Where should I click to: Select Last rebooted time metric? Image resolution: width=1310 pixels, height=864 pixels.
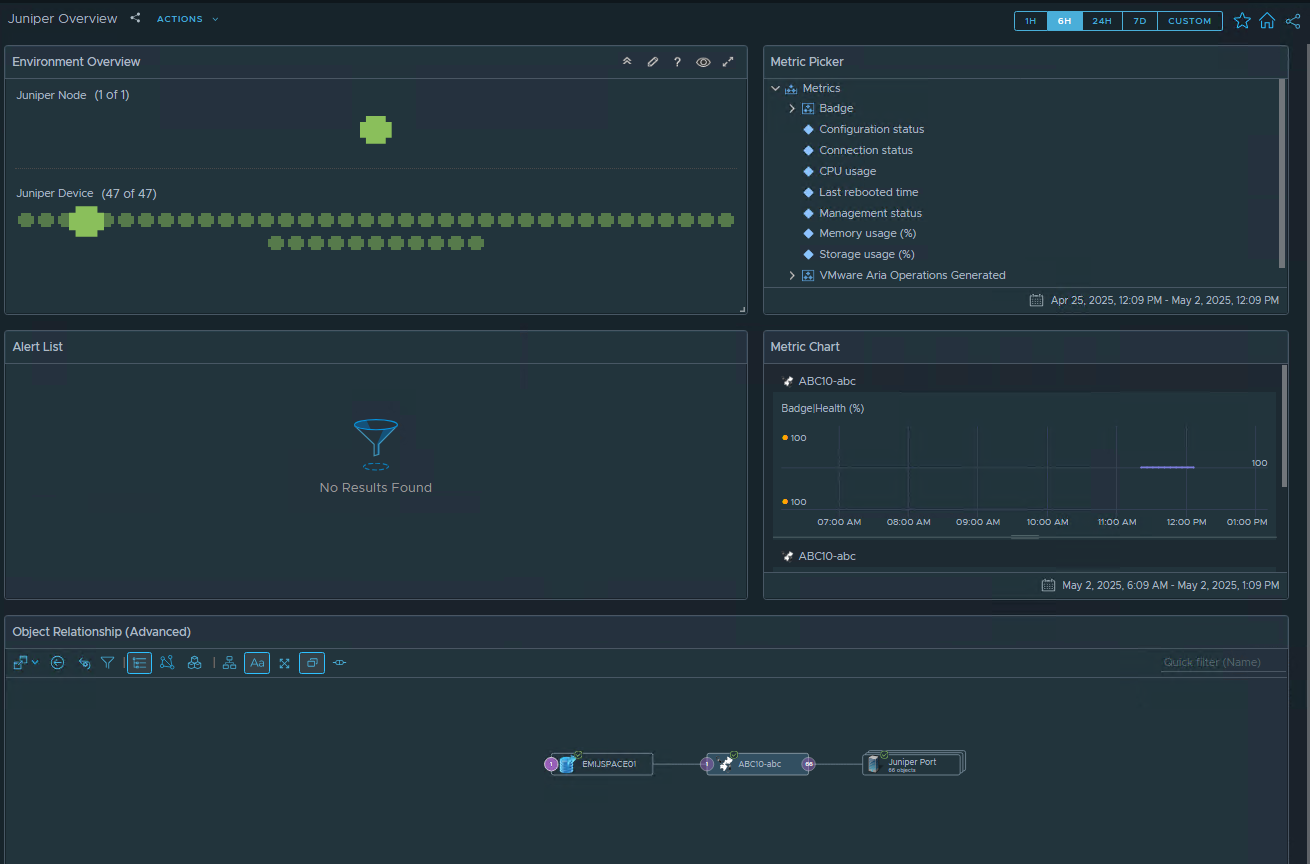click(868, 192)
